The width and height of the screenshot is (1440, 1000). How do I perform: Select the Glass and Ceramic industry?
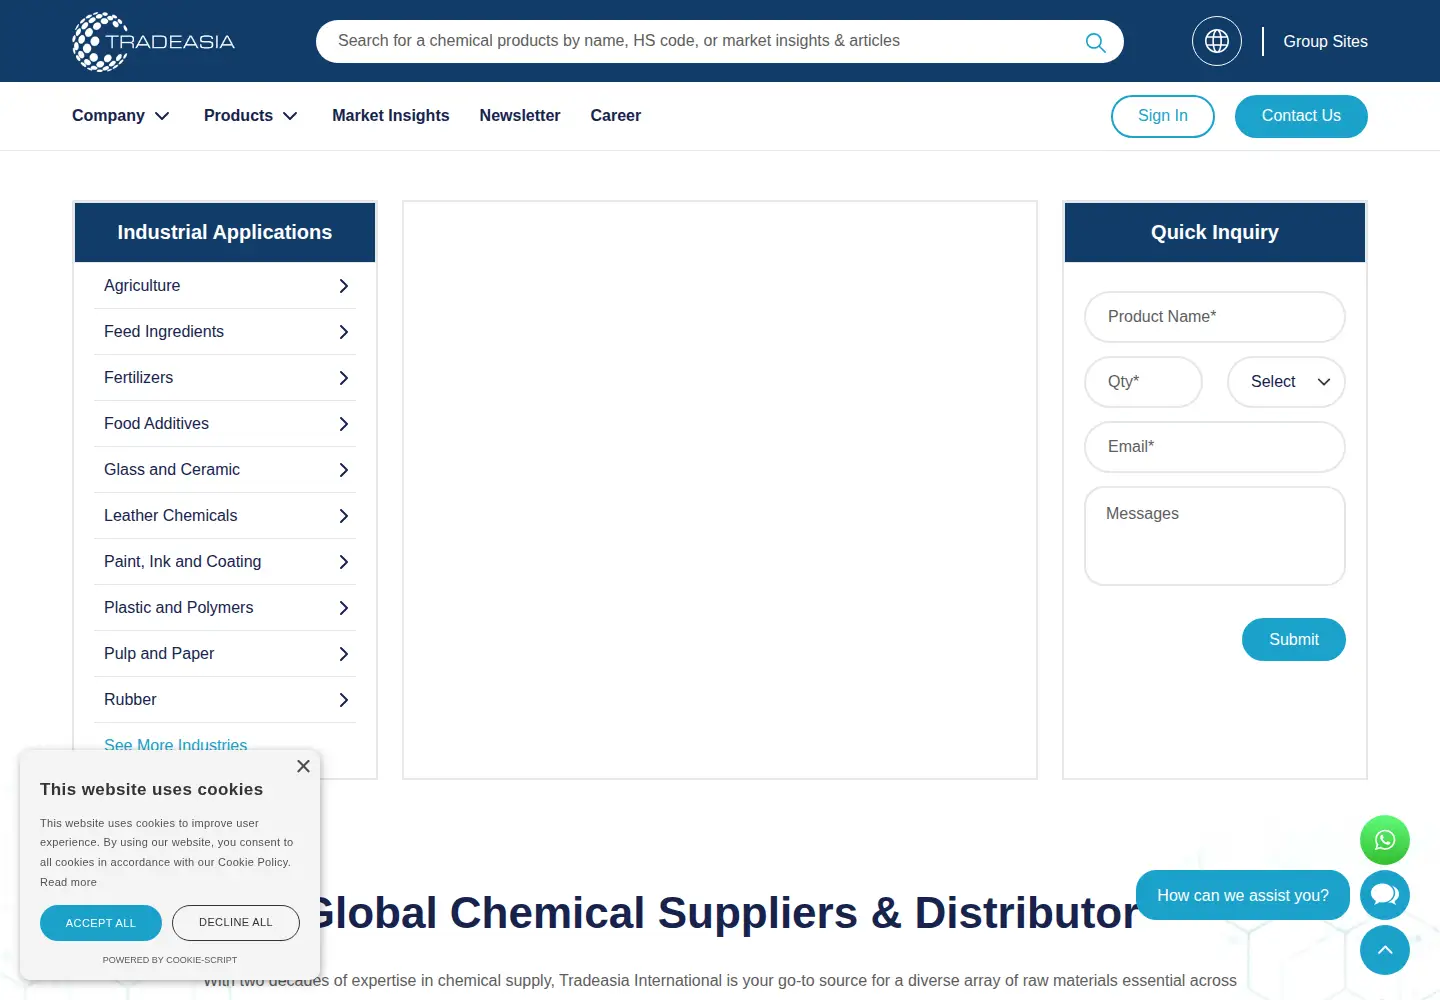(x=172, y=470)
